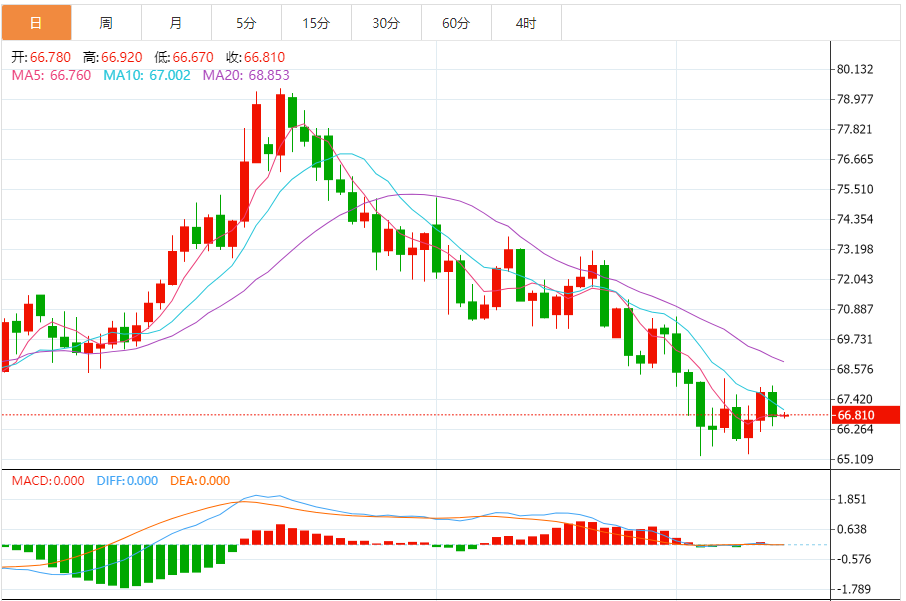Click the DEA:0.000 label
Screen dimensions: 906x601
tap(200, 481)
